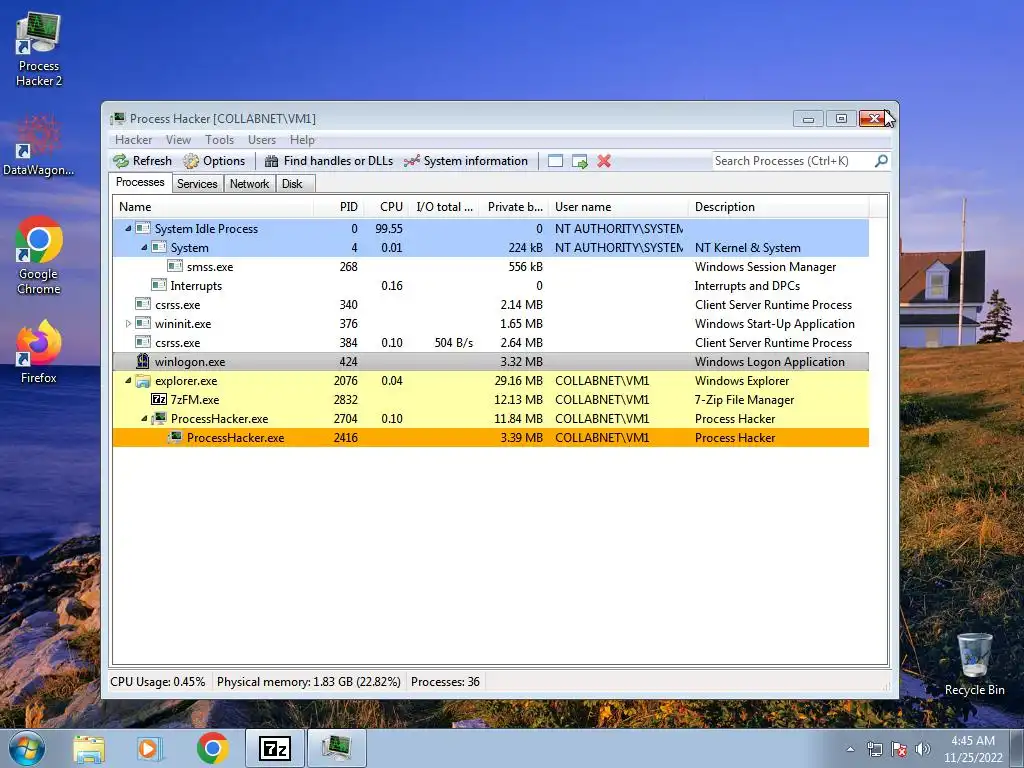Click the search magnifier icon
Viewport: 1024px width, 768px height.
pyautogui.click(x=881, y=161)
